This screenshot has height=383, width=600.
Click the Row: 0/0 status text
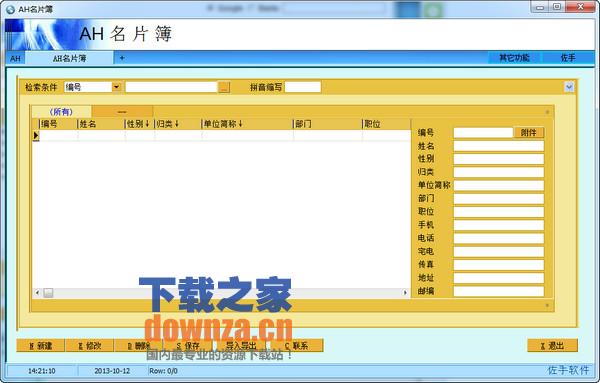click(163, 371)
